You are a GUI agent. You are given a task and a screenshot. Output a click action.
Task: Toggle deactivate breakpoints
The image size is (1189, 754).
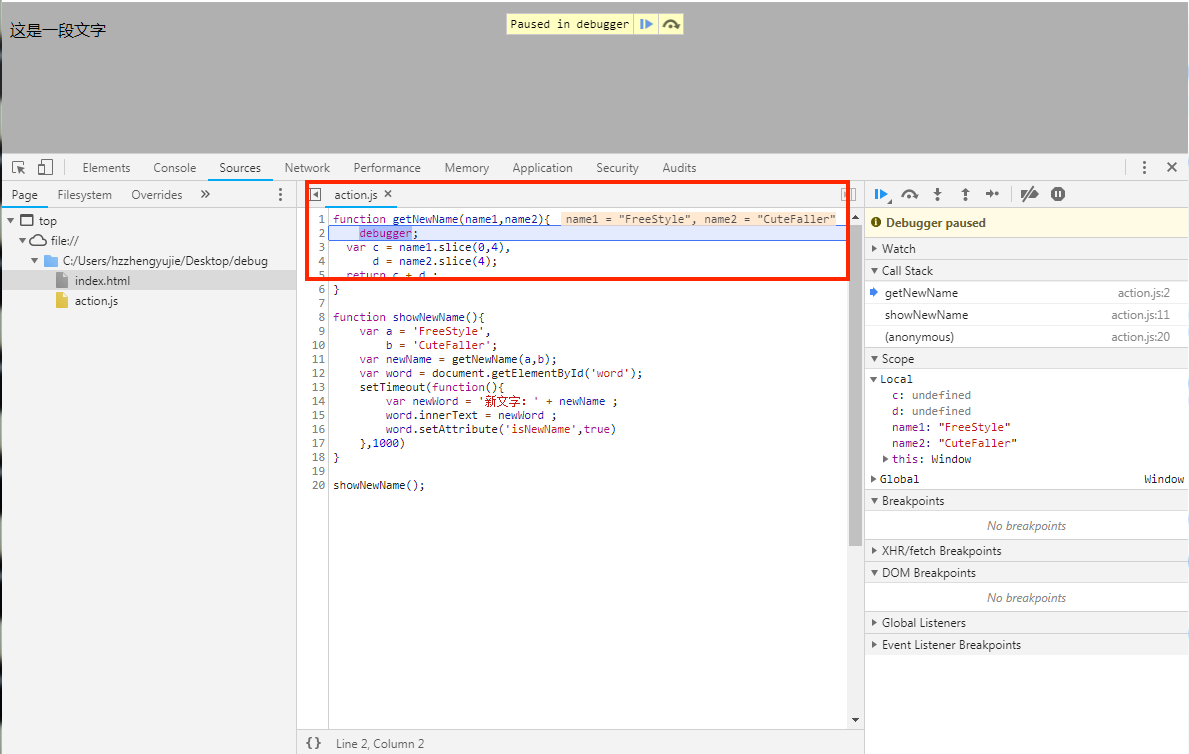tap(1029, 194)
